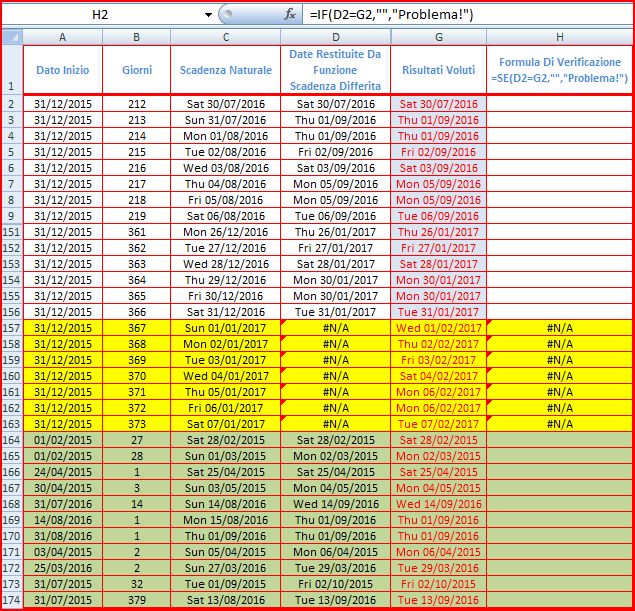Click cell 'Fri 02/09/2016' in column D
The width and height of the screenshot is (635, 611).
336,152
